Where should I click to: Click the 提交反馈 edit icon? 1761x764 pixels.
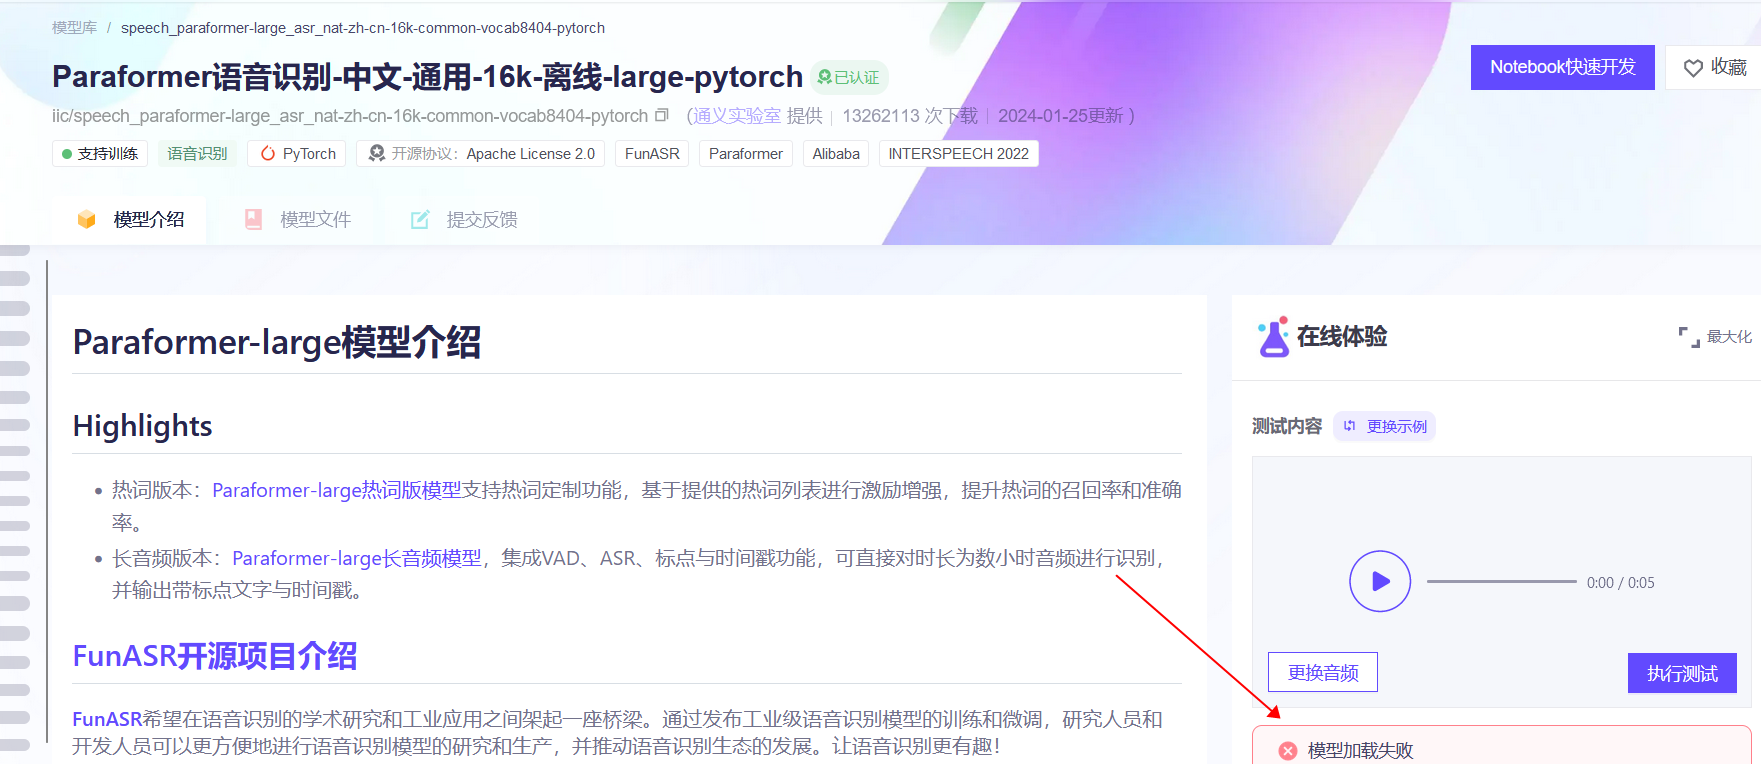(420, 219)
